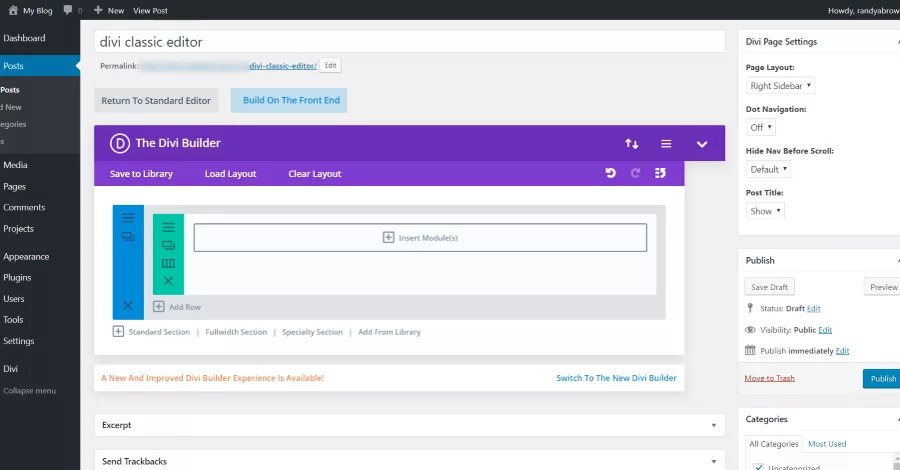Screen dimensions: 900x470
Task: Edit the post Status Draft
Action: 813,309
